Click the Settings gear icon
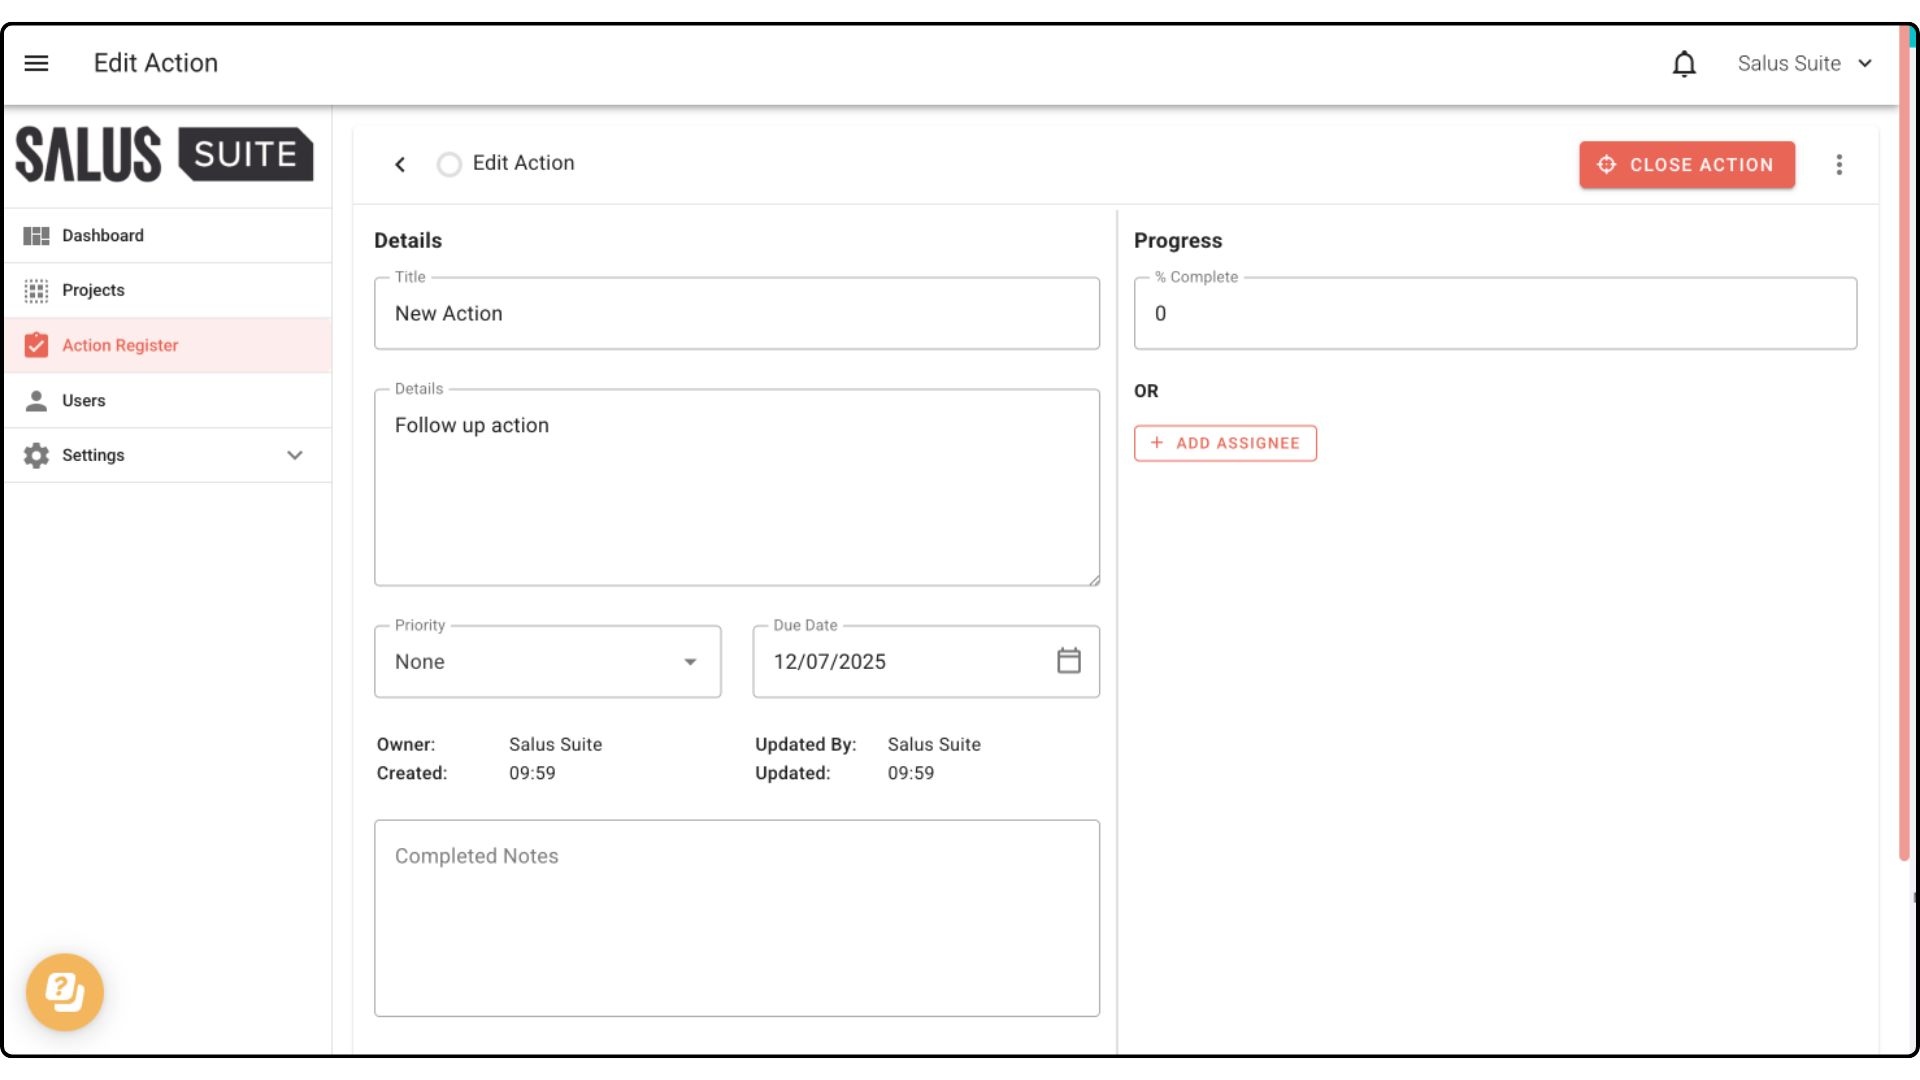The image size is (1920, 1080). [36, 456]
